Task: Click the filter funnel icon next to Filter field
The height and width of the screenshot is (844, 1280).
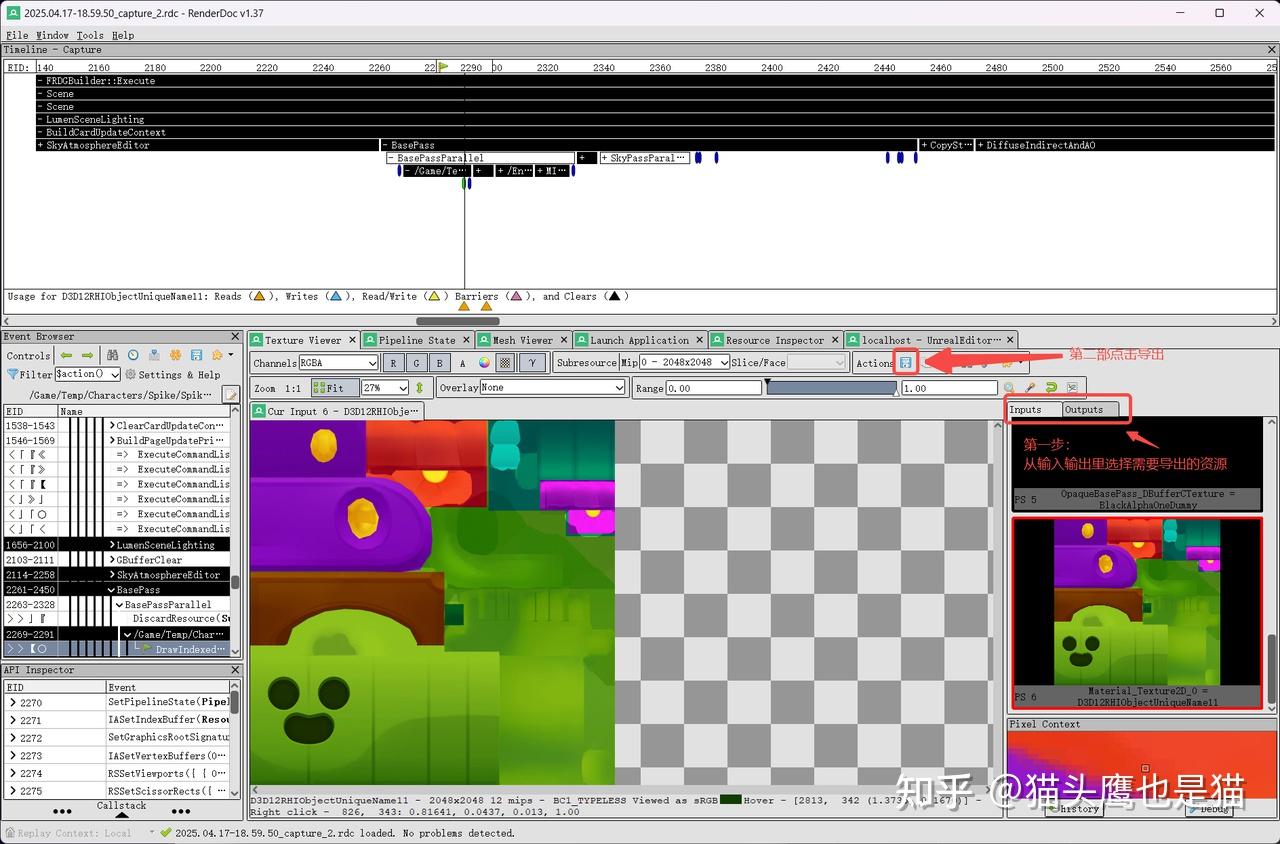Action: [14, 374]
